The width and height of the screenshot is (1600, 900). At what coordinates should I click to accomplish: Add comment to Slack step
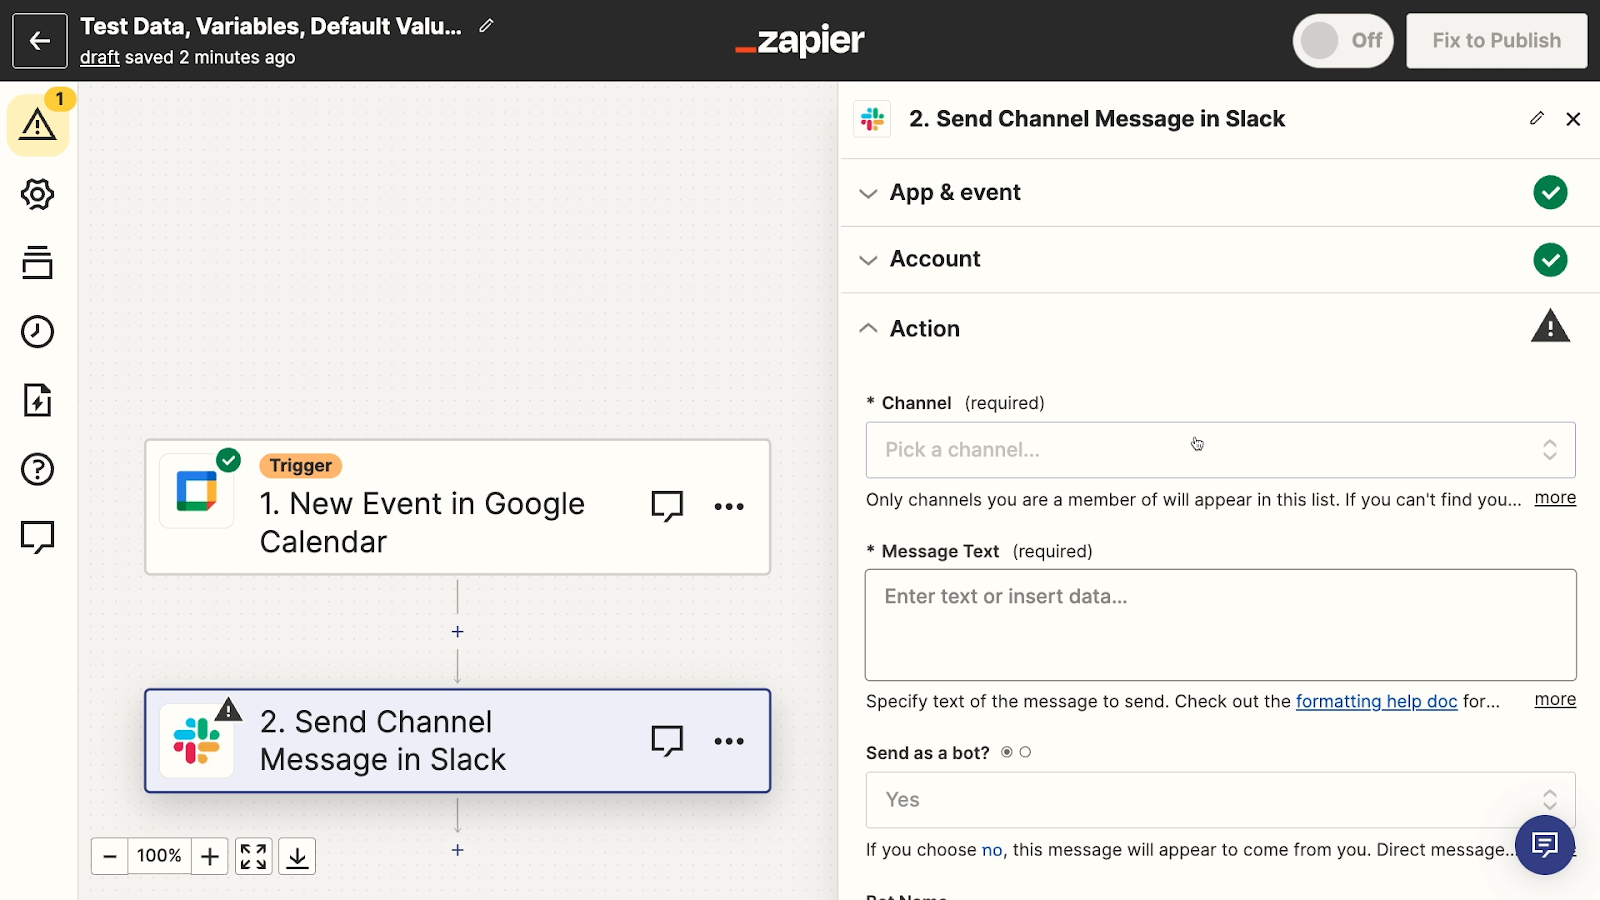pos(667,741)
